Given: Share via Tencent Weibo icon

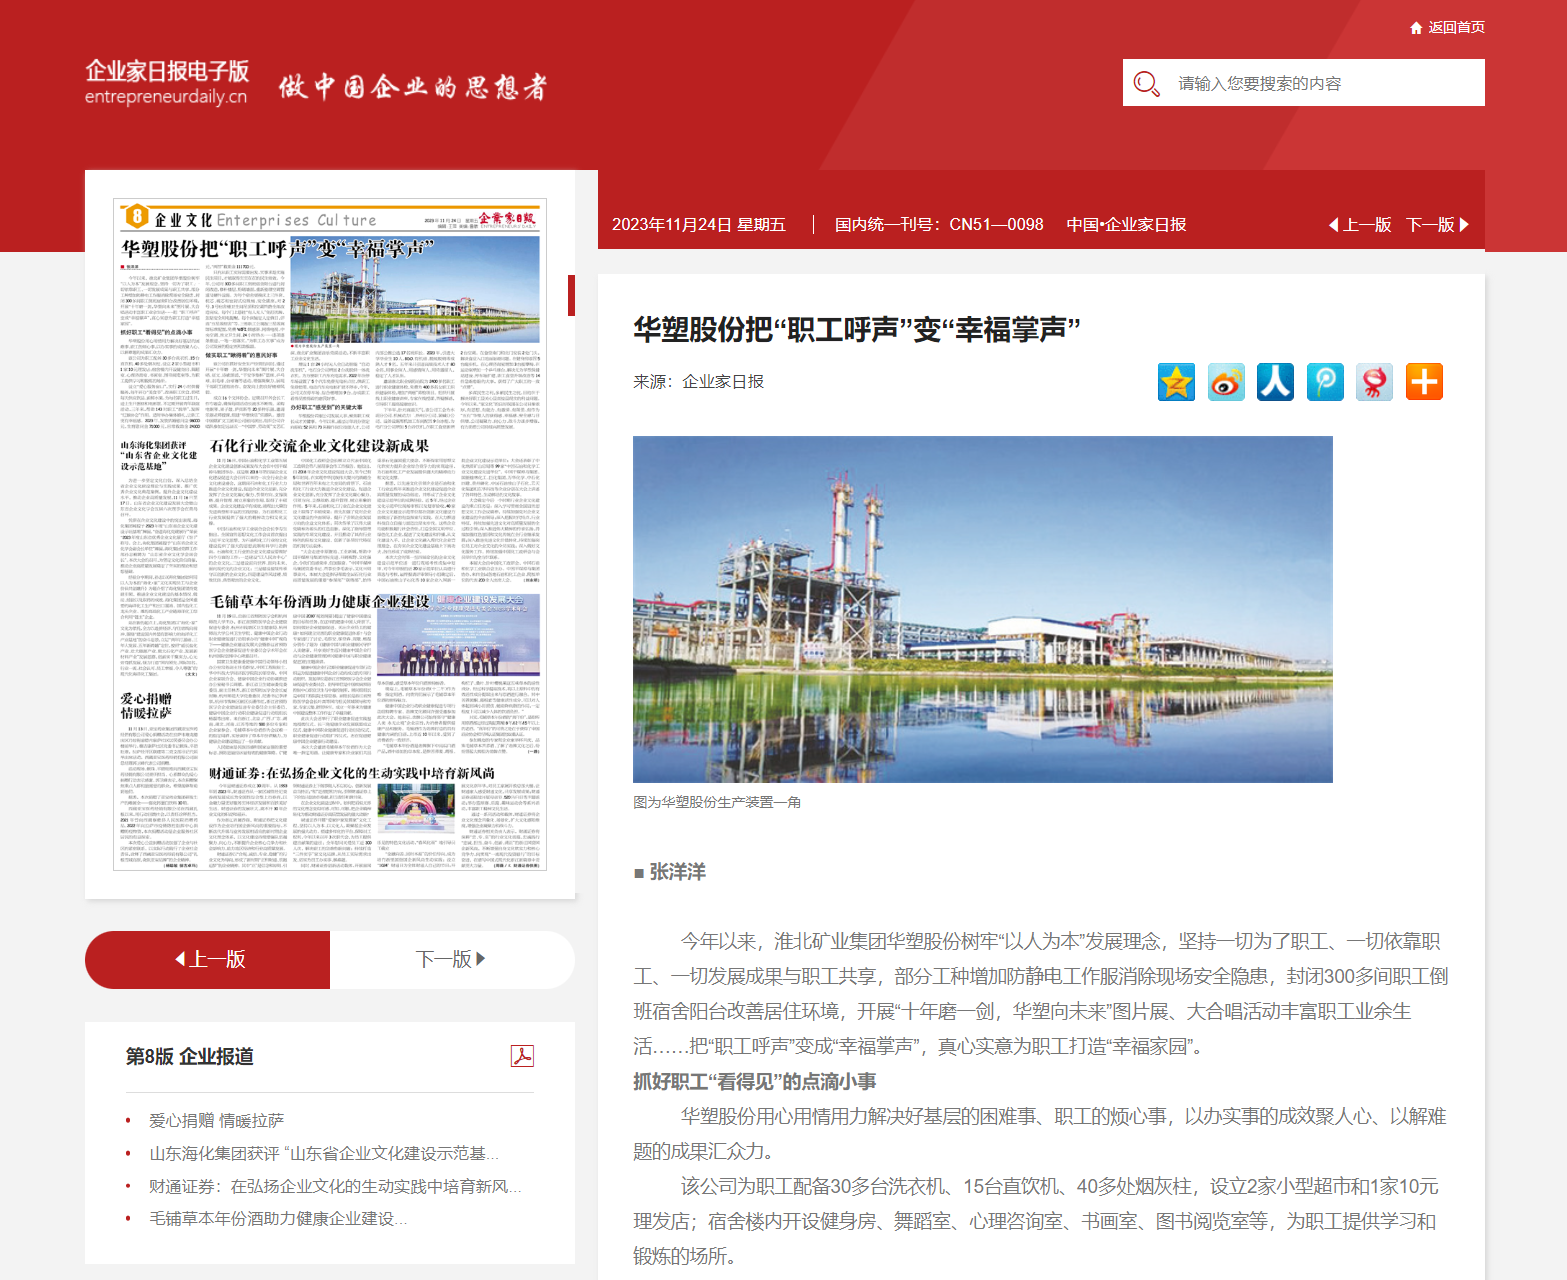Looking at the screenshot, I should 1325,382.
